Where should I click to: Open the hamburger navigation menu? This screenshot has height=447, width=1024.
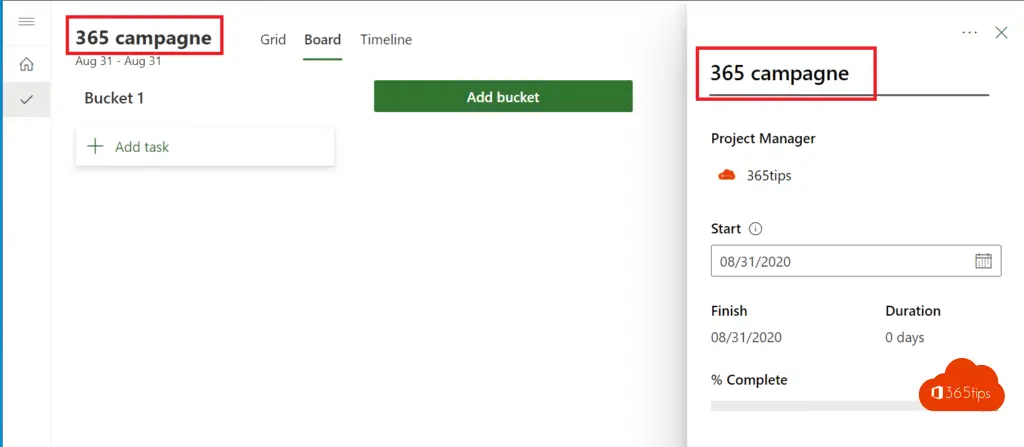(x=26, y=21)
